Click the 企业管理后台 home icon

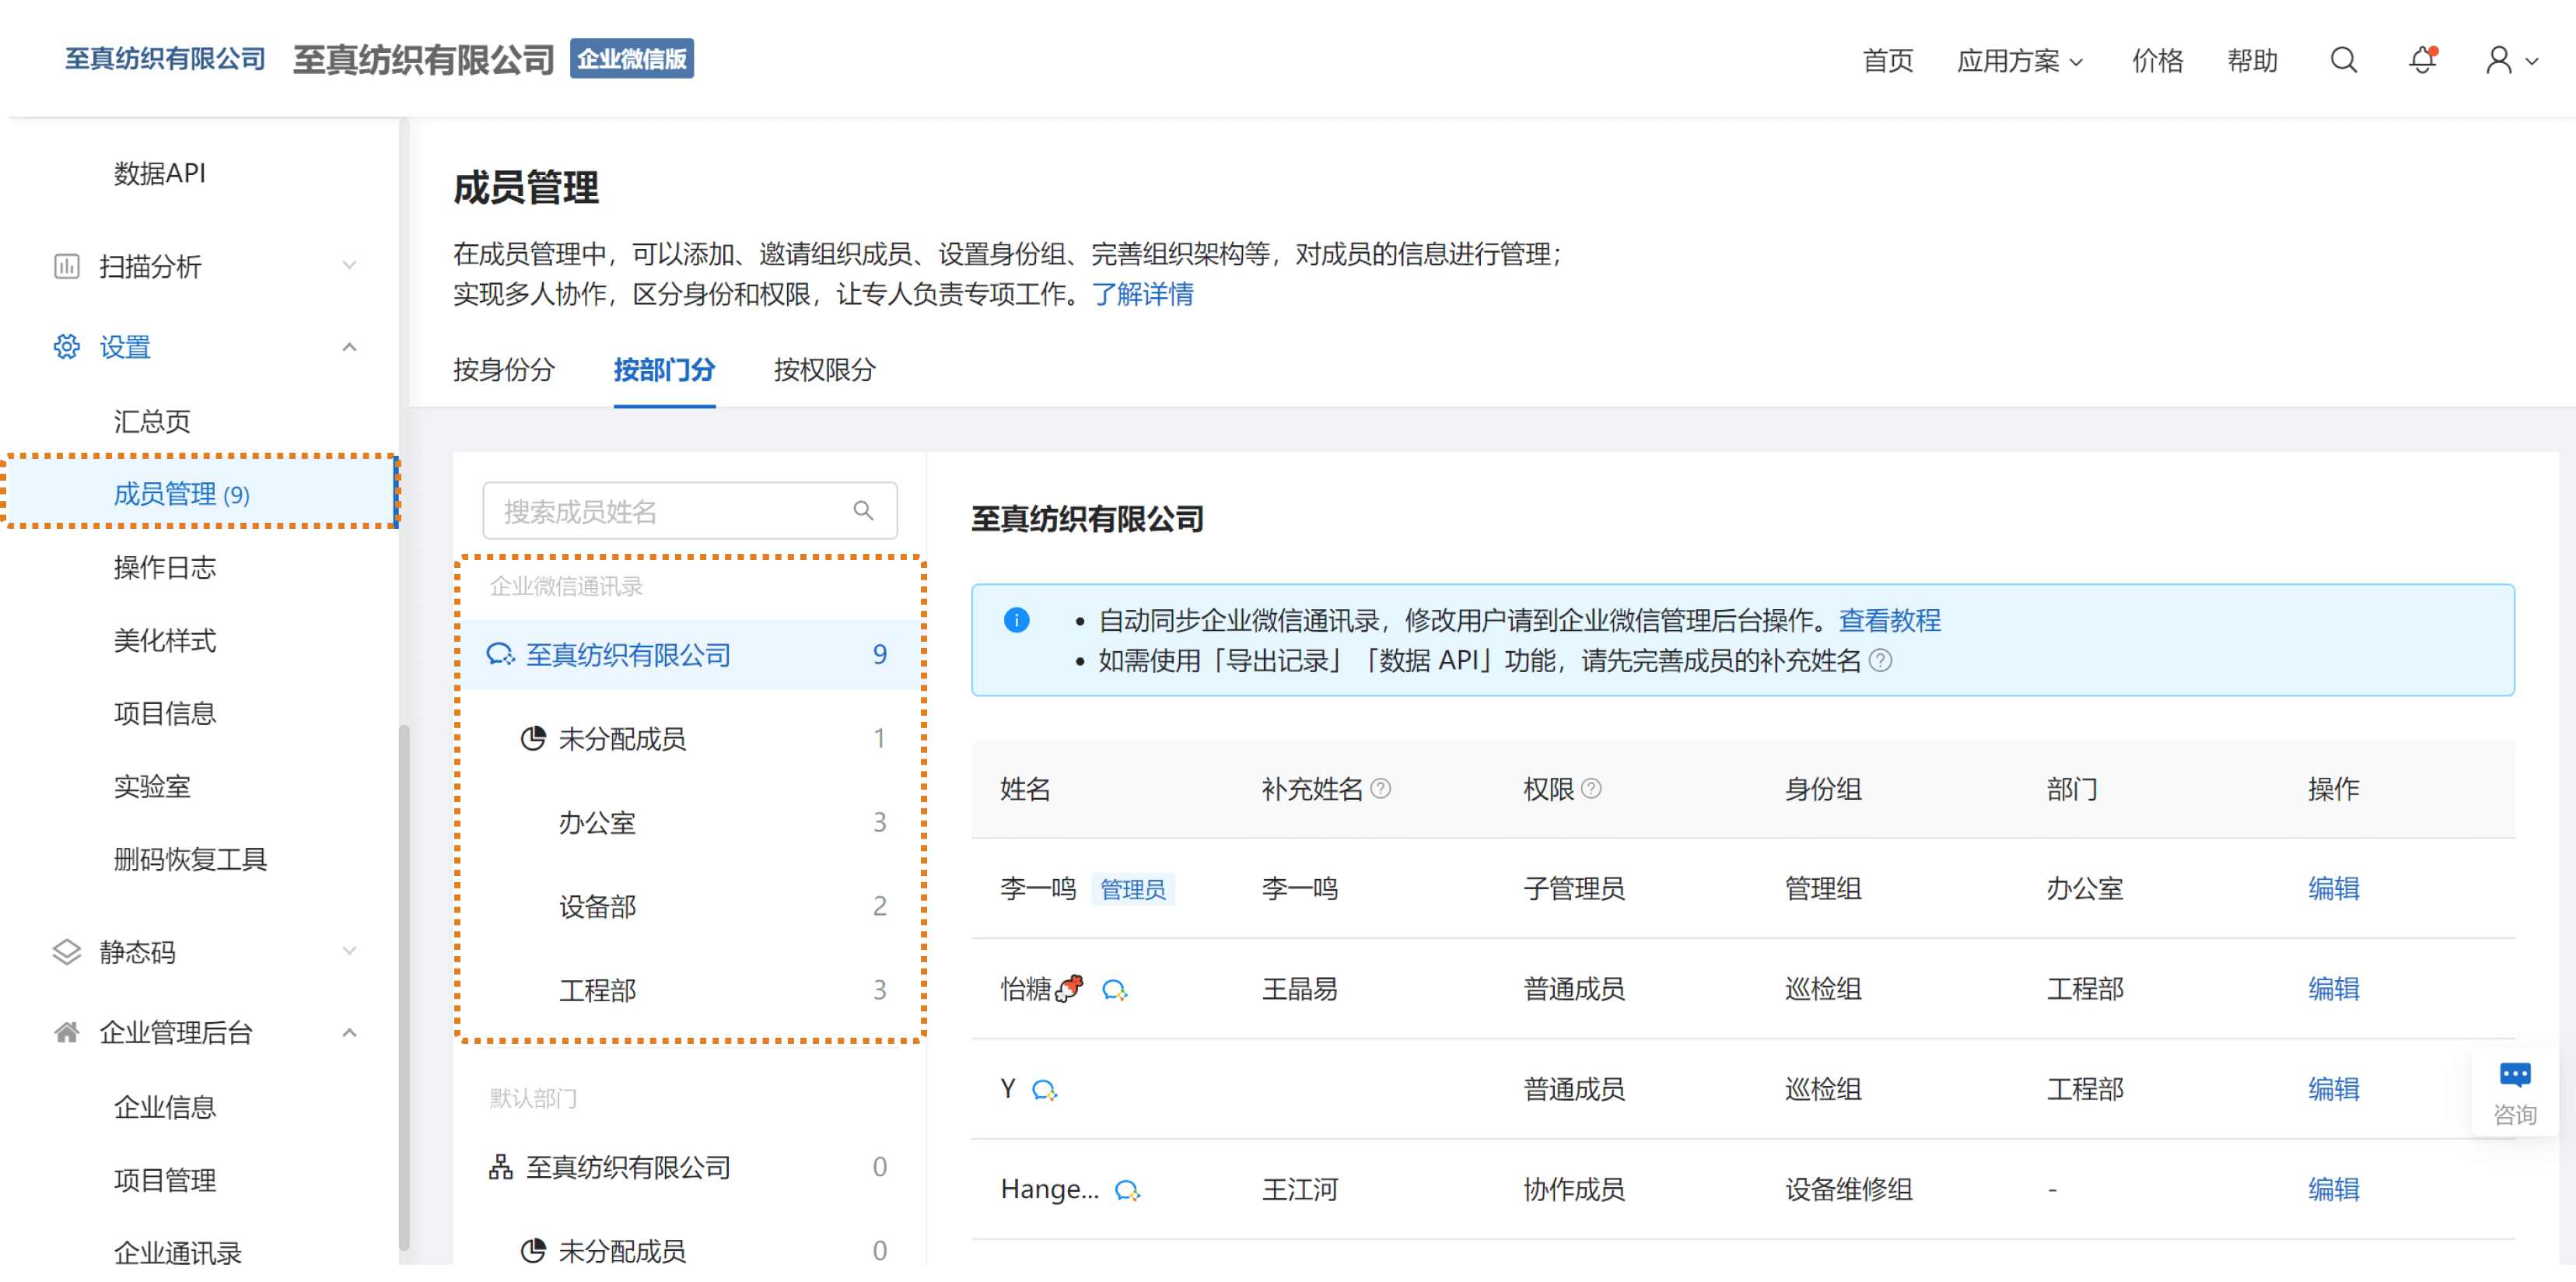[x=66, y=1032]
